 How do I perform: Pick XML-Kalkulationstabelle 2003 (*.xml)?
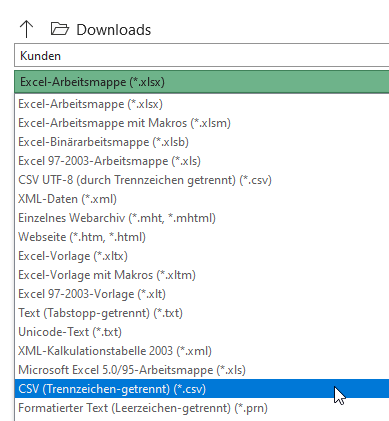tap(202, 351)
